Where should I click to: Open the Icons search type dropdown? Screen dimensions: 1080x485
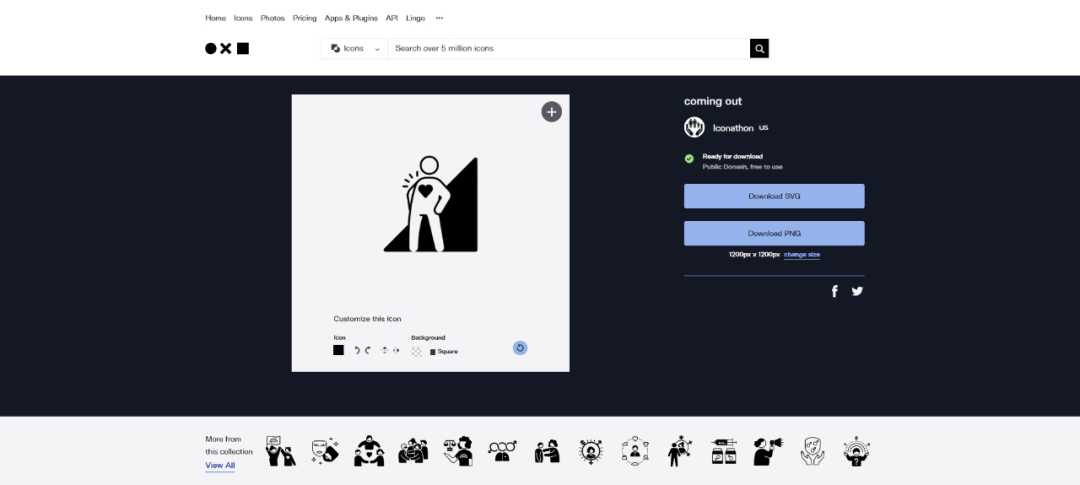click(355, 48)
